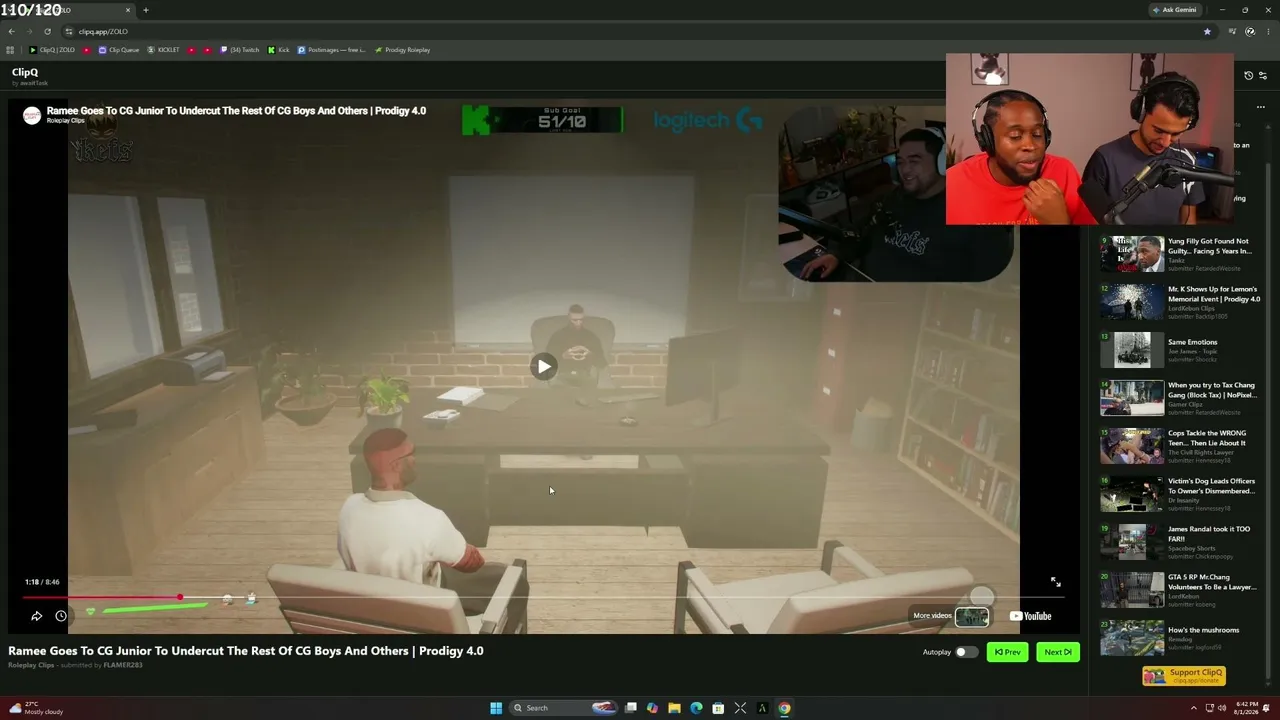Click the Ask Gemini button
Viewport: 1280px width, 720px height.
[1175, 10]
